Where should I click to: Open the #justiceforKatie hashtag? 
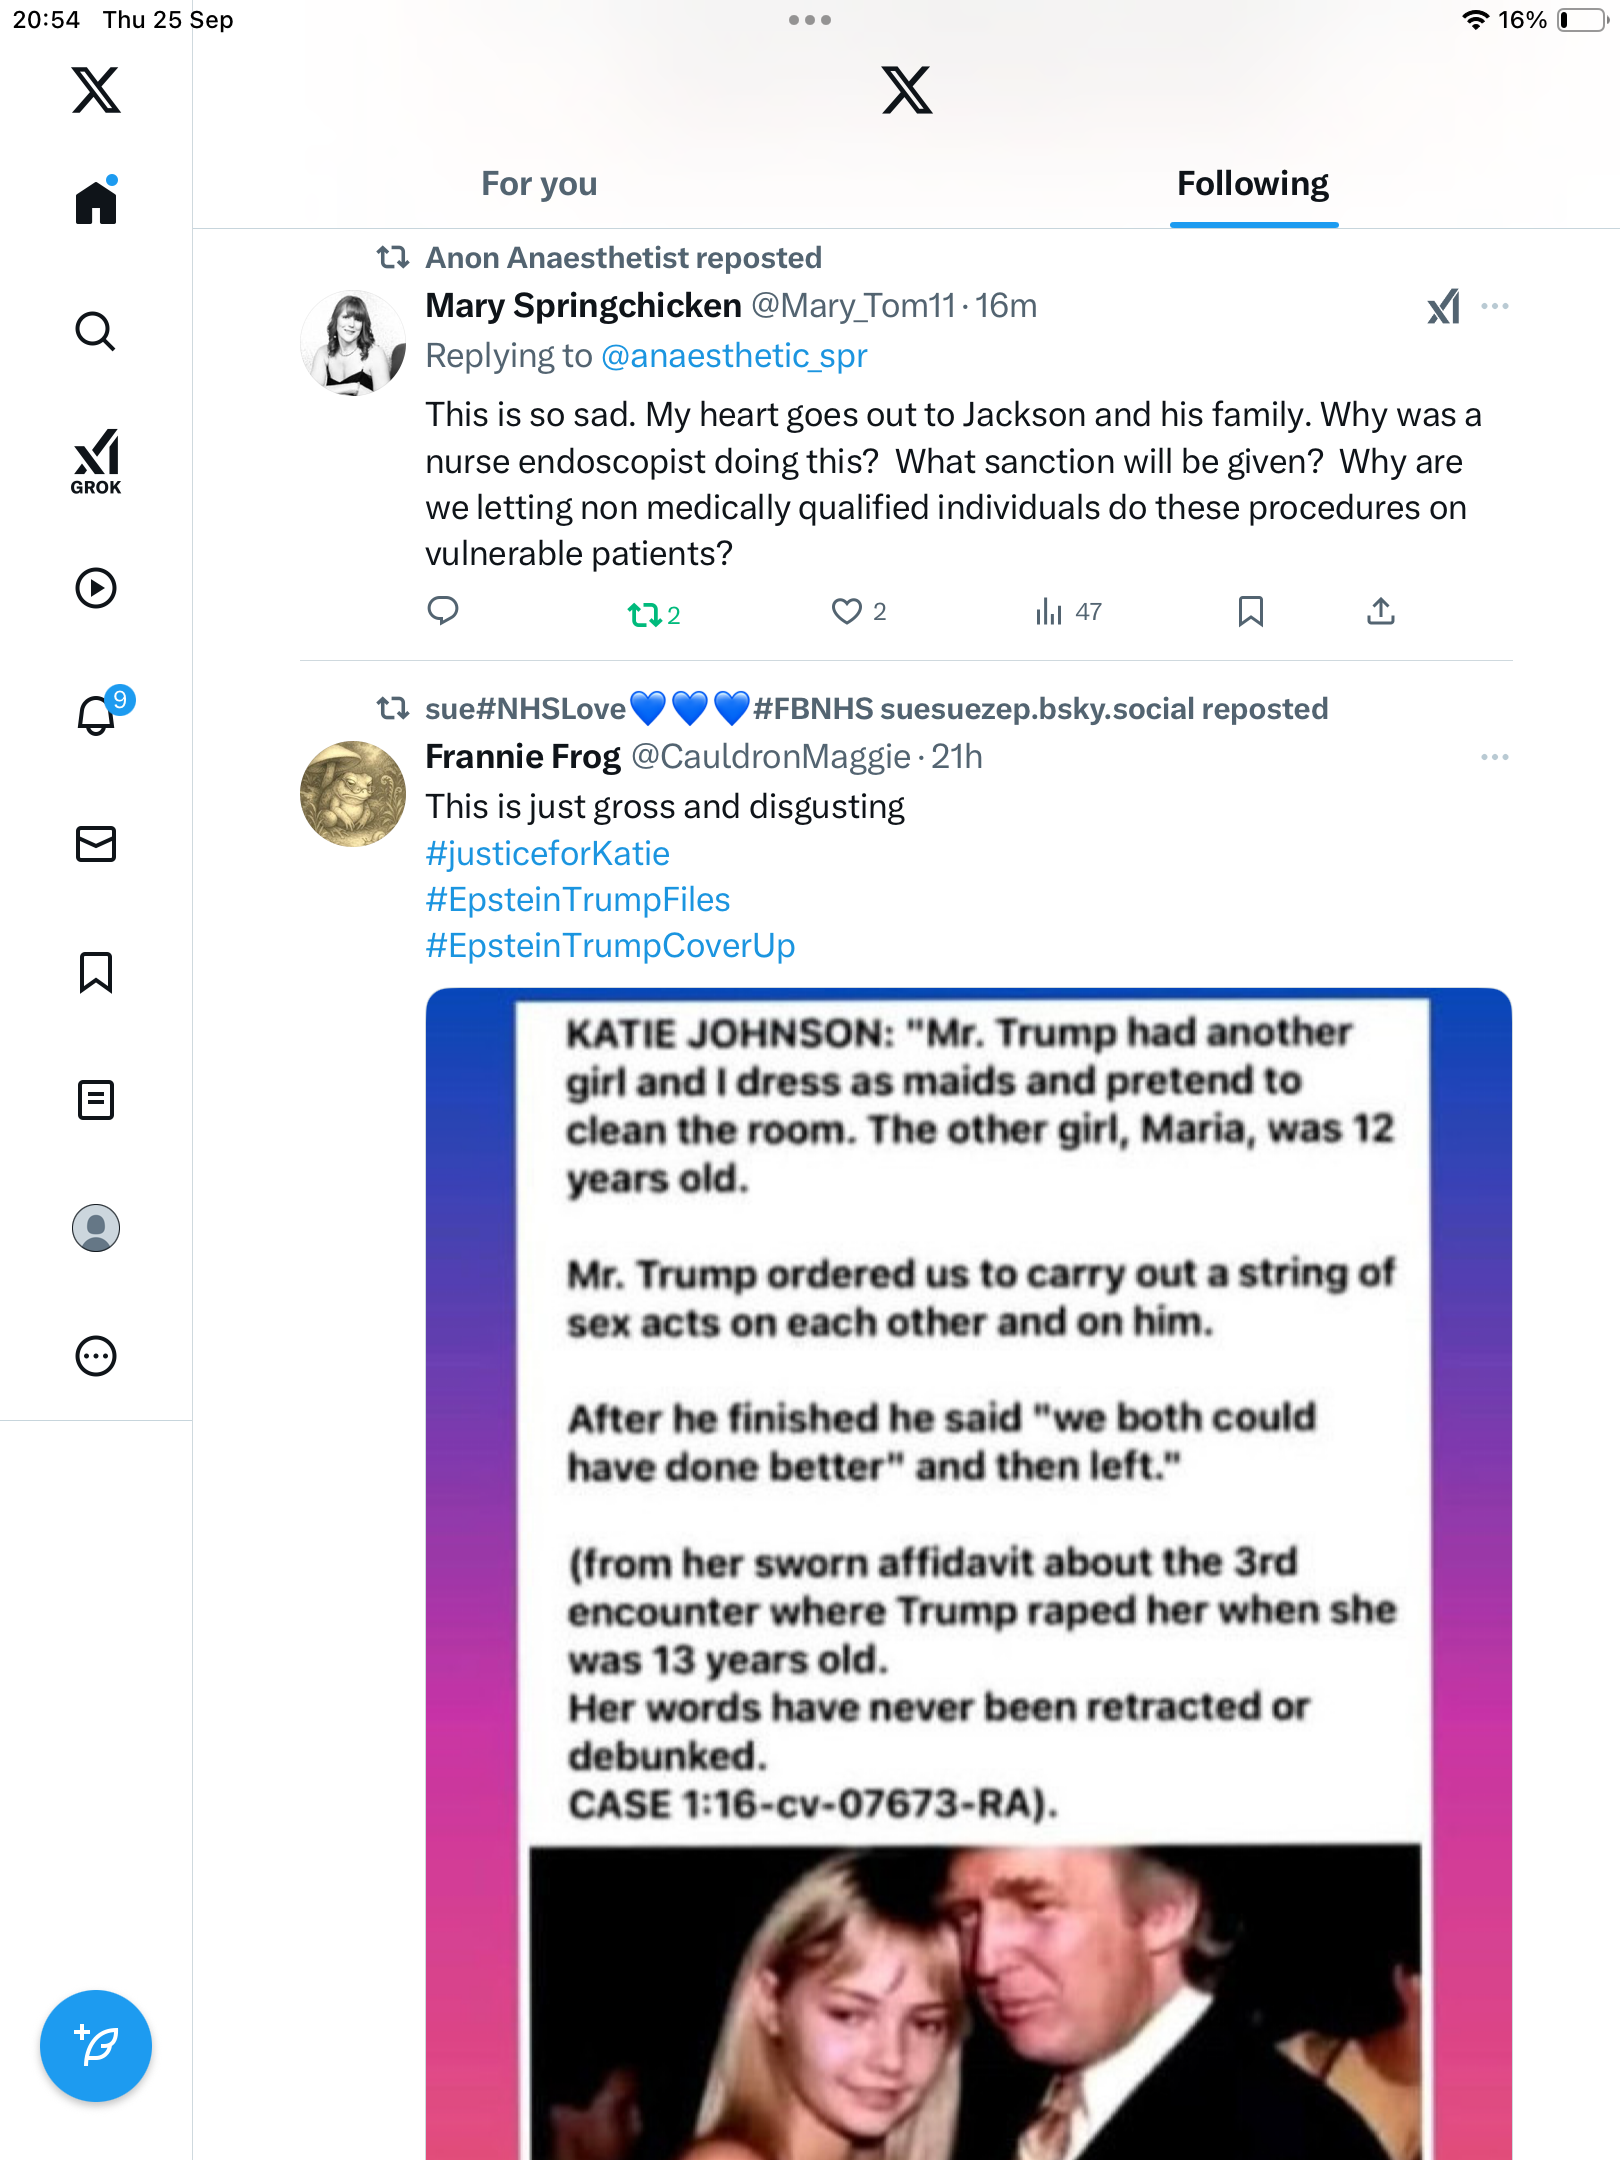[x=548, y=853]
